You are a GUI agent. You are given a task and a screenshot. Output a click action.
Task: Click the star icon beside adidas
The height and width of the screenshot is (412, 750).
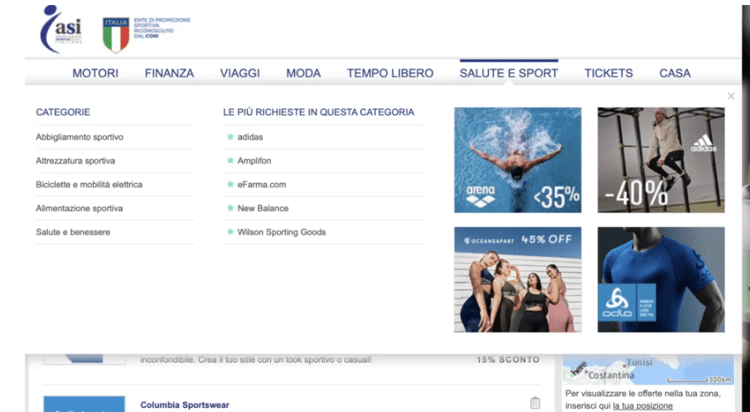[x=230, y=137]
